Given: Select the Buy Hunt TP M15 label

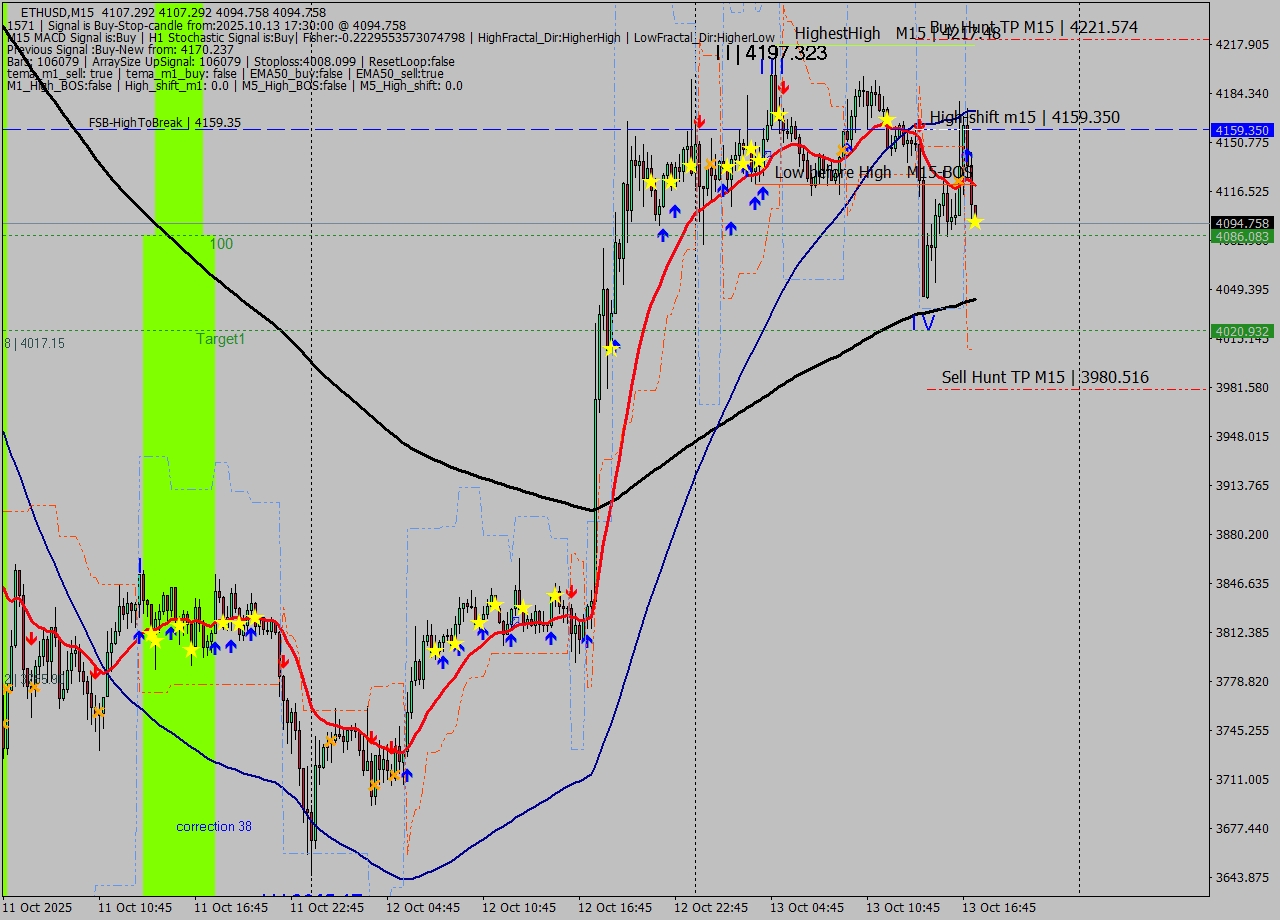Looking at the screenshot, I should click(1033, 28).
